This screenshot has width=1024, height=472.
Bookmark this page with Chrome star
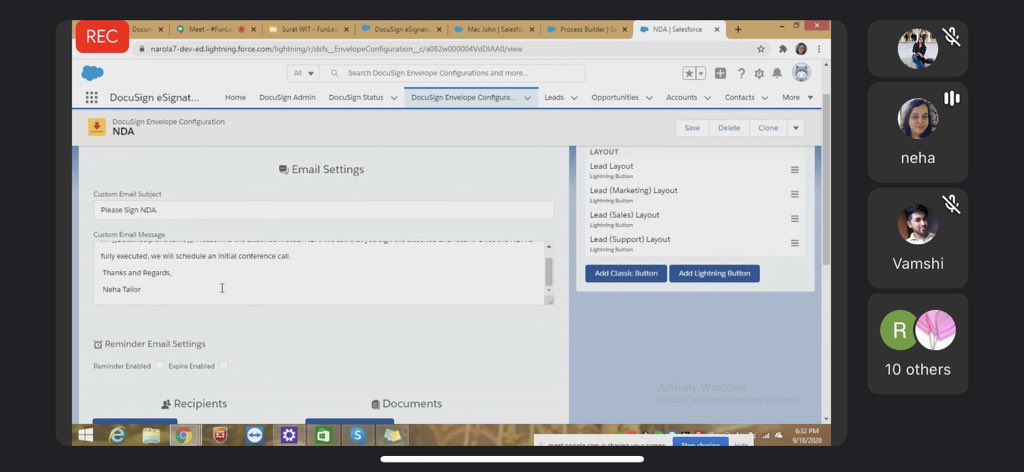pyautogui.click(x=761, y=49)
